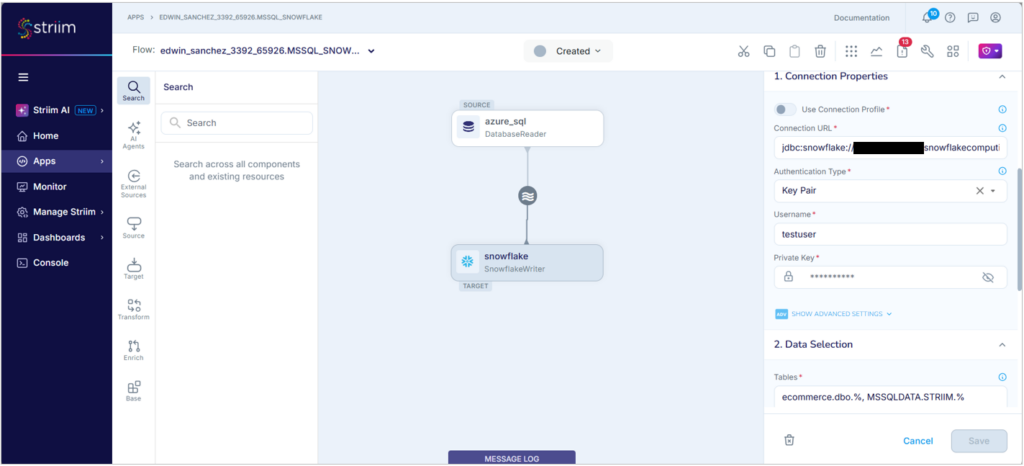
Task: Click info icon beside Use Connection Profile
Action: point(1002,109)
